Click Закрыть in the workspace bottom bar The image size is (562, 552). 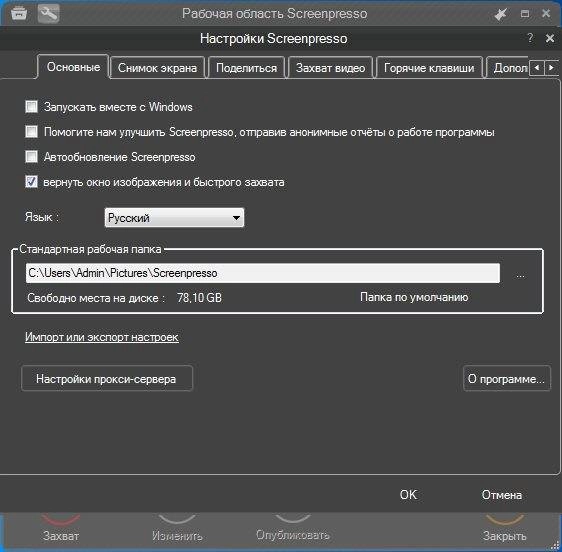click(x=504, y=536)
